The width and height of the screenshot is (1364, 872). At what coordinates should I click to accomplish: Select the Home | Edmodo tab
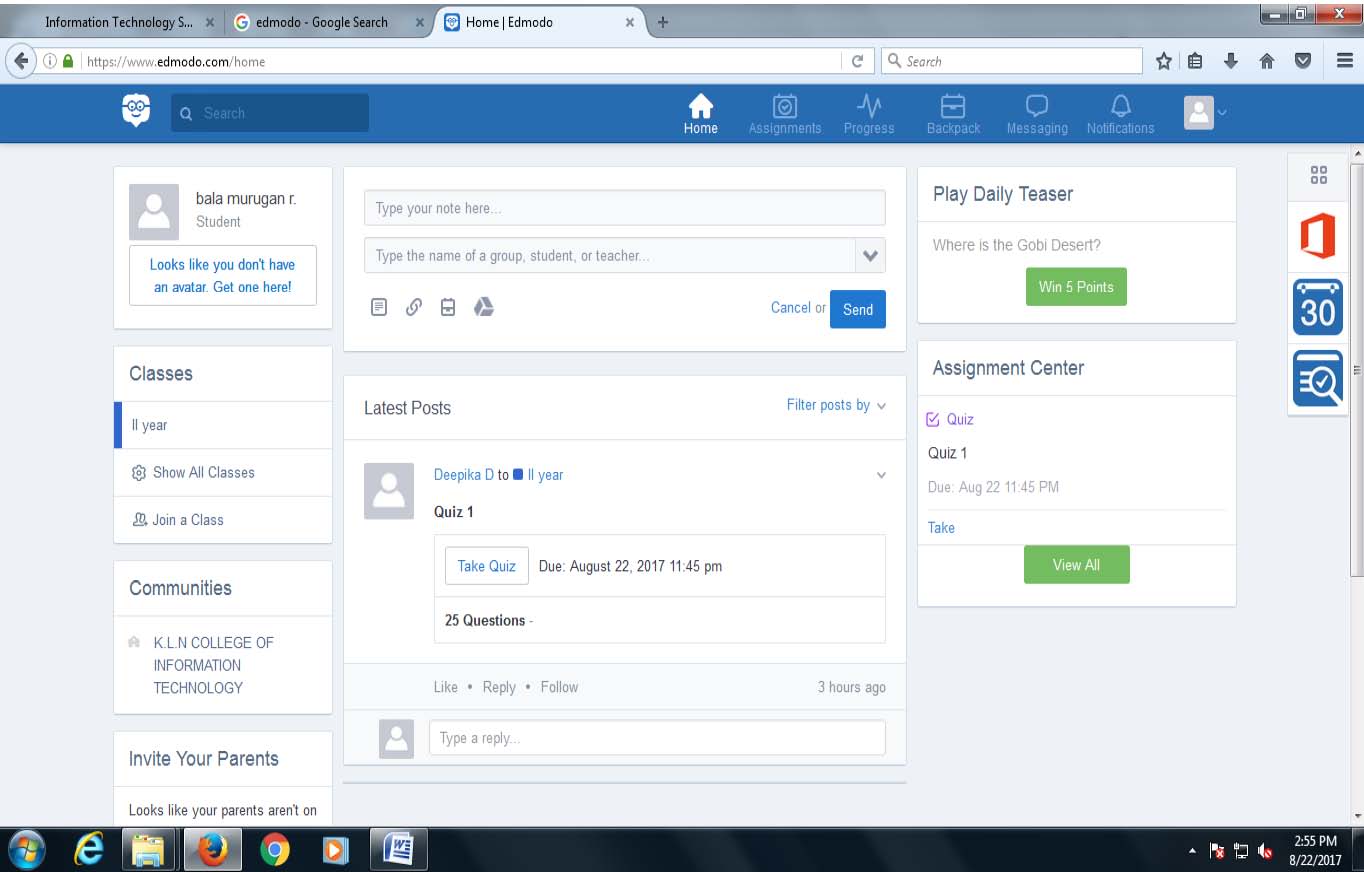point(540,22)
